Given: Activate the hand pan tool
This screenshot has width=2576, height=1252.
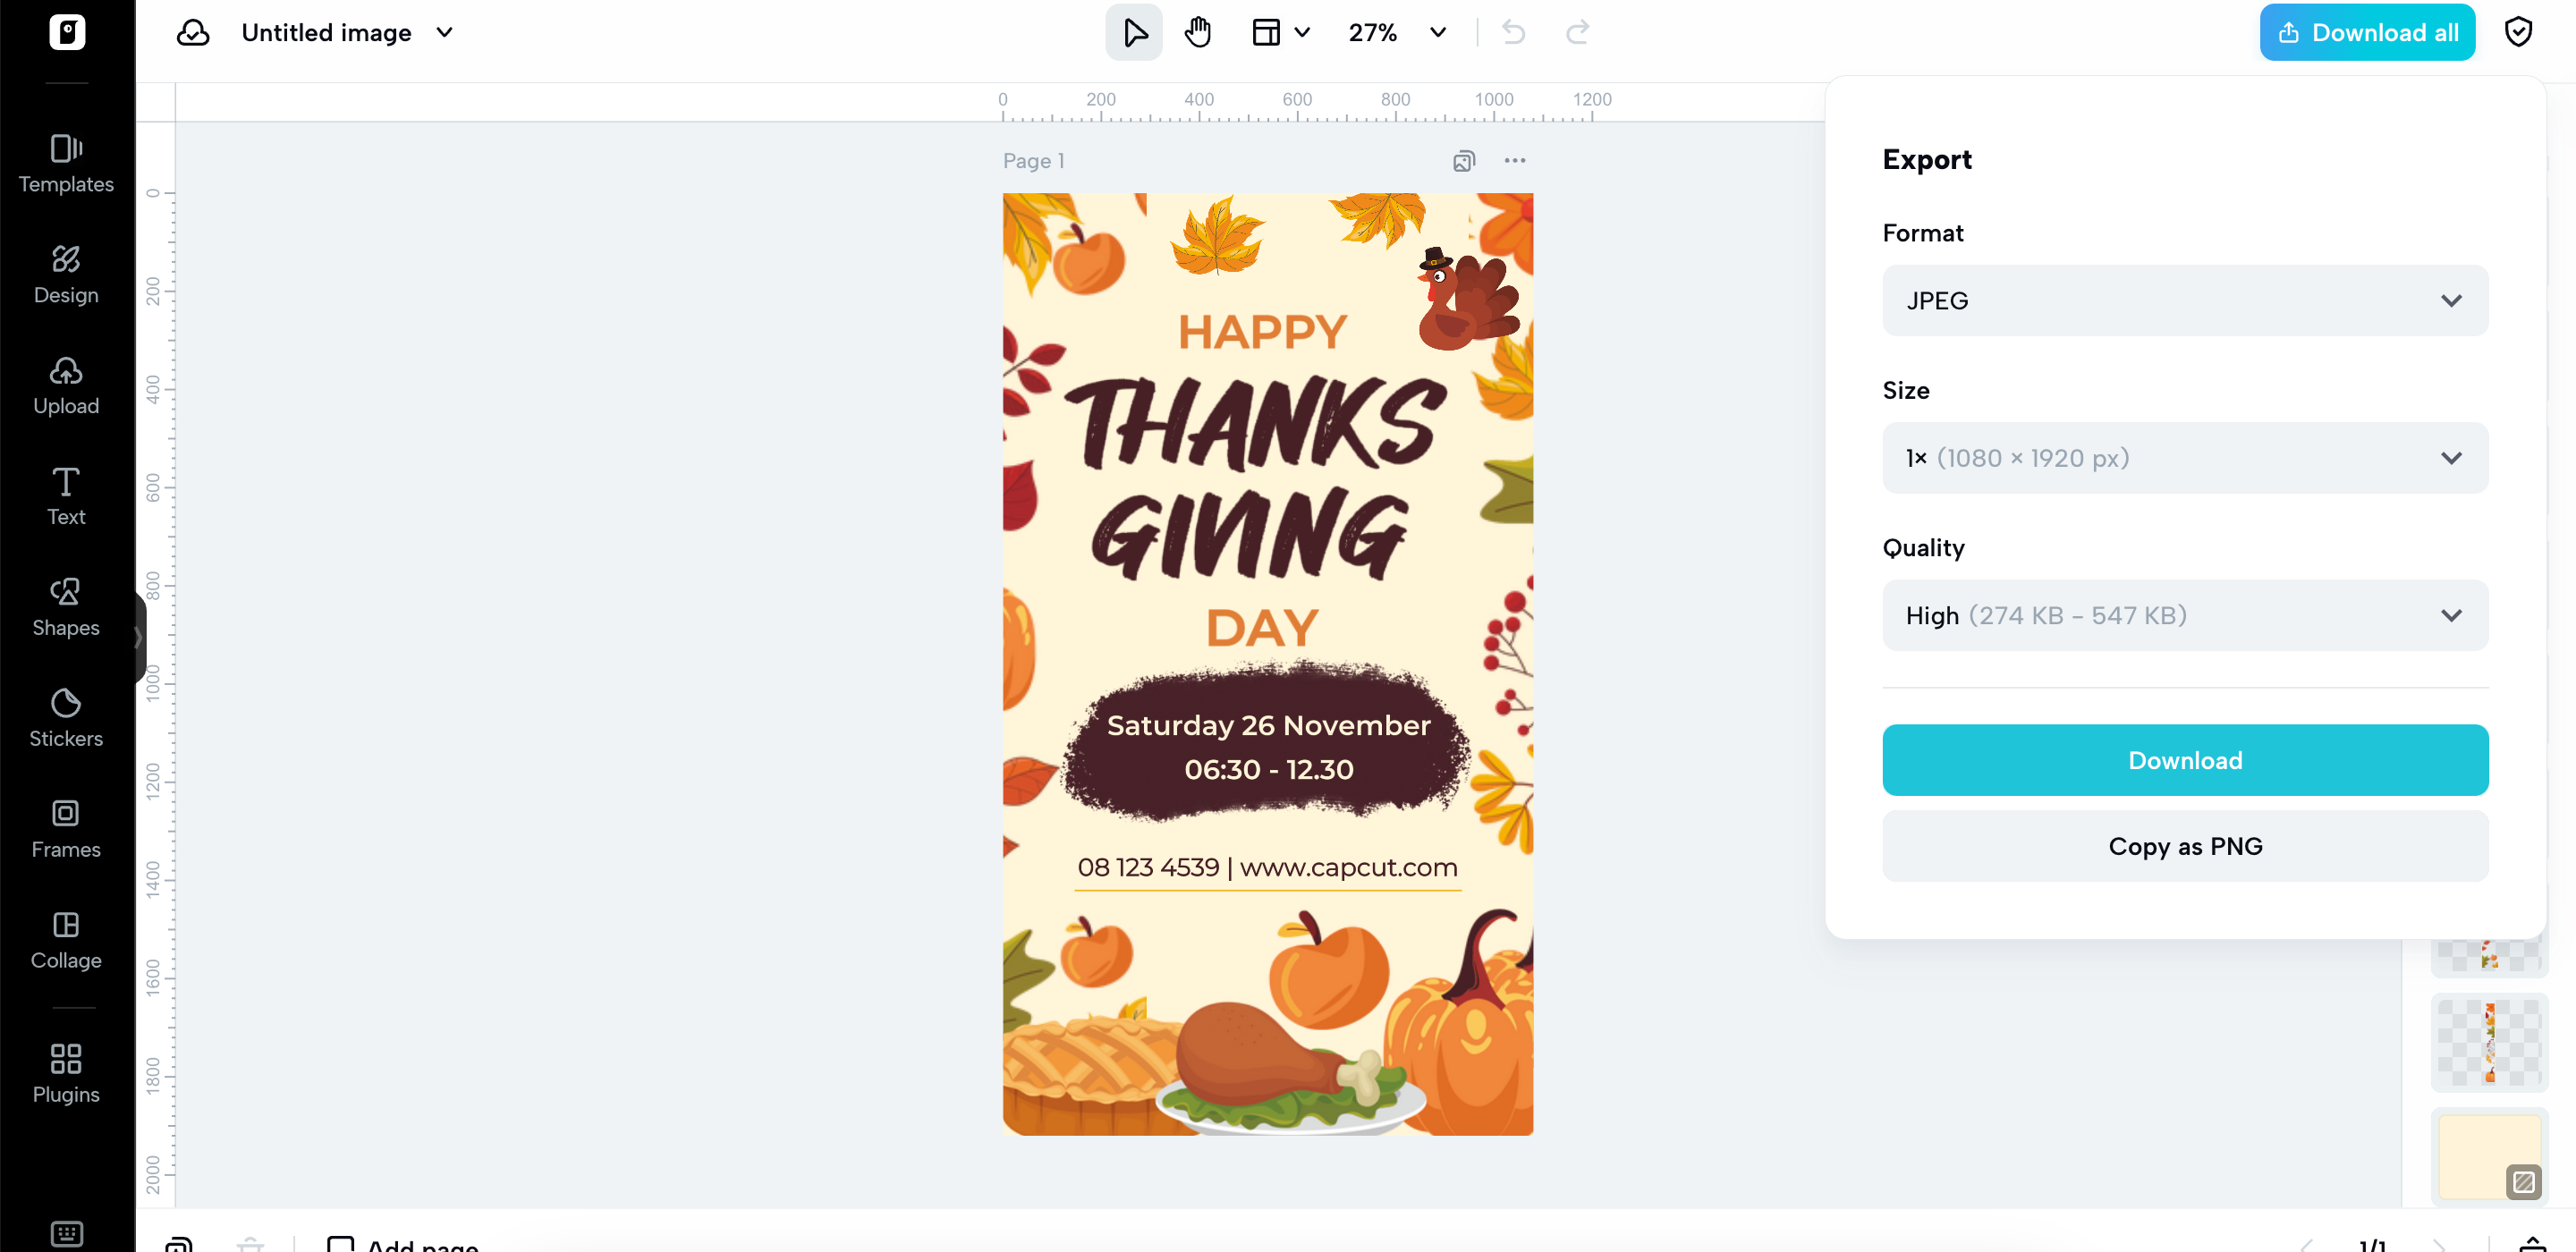Looking at the screenshot, I should point(1197,33).
